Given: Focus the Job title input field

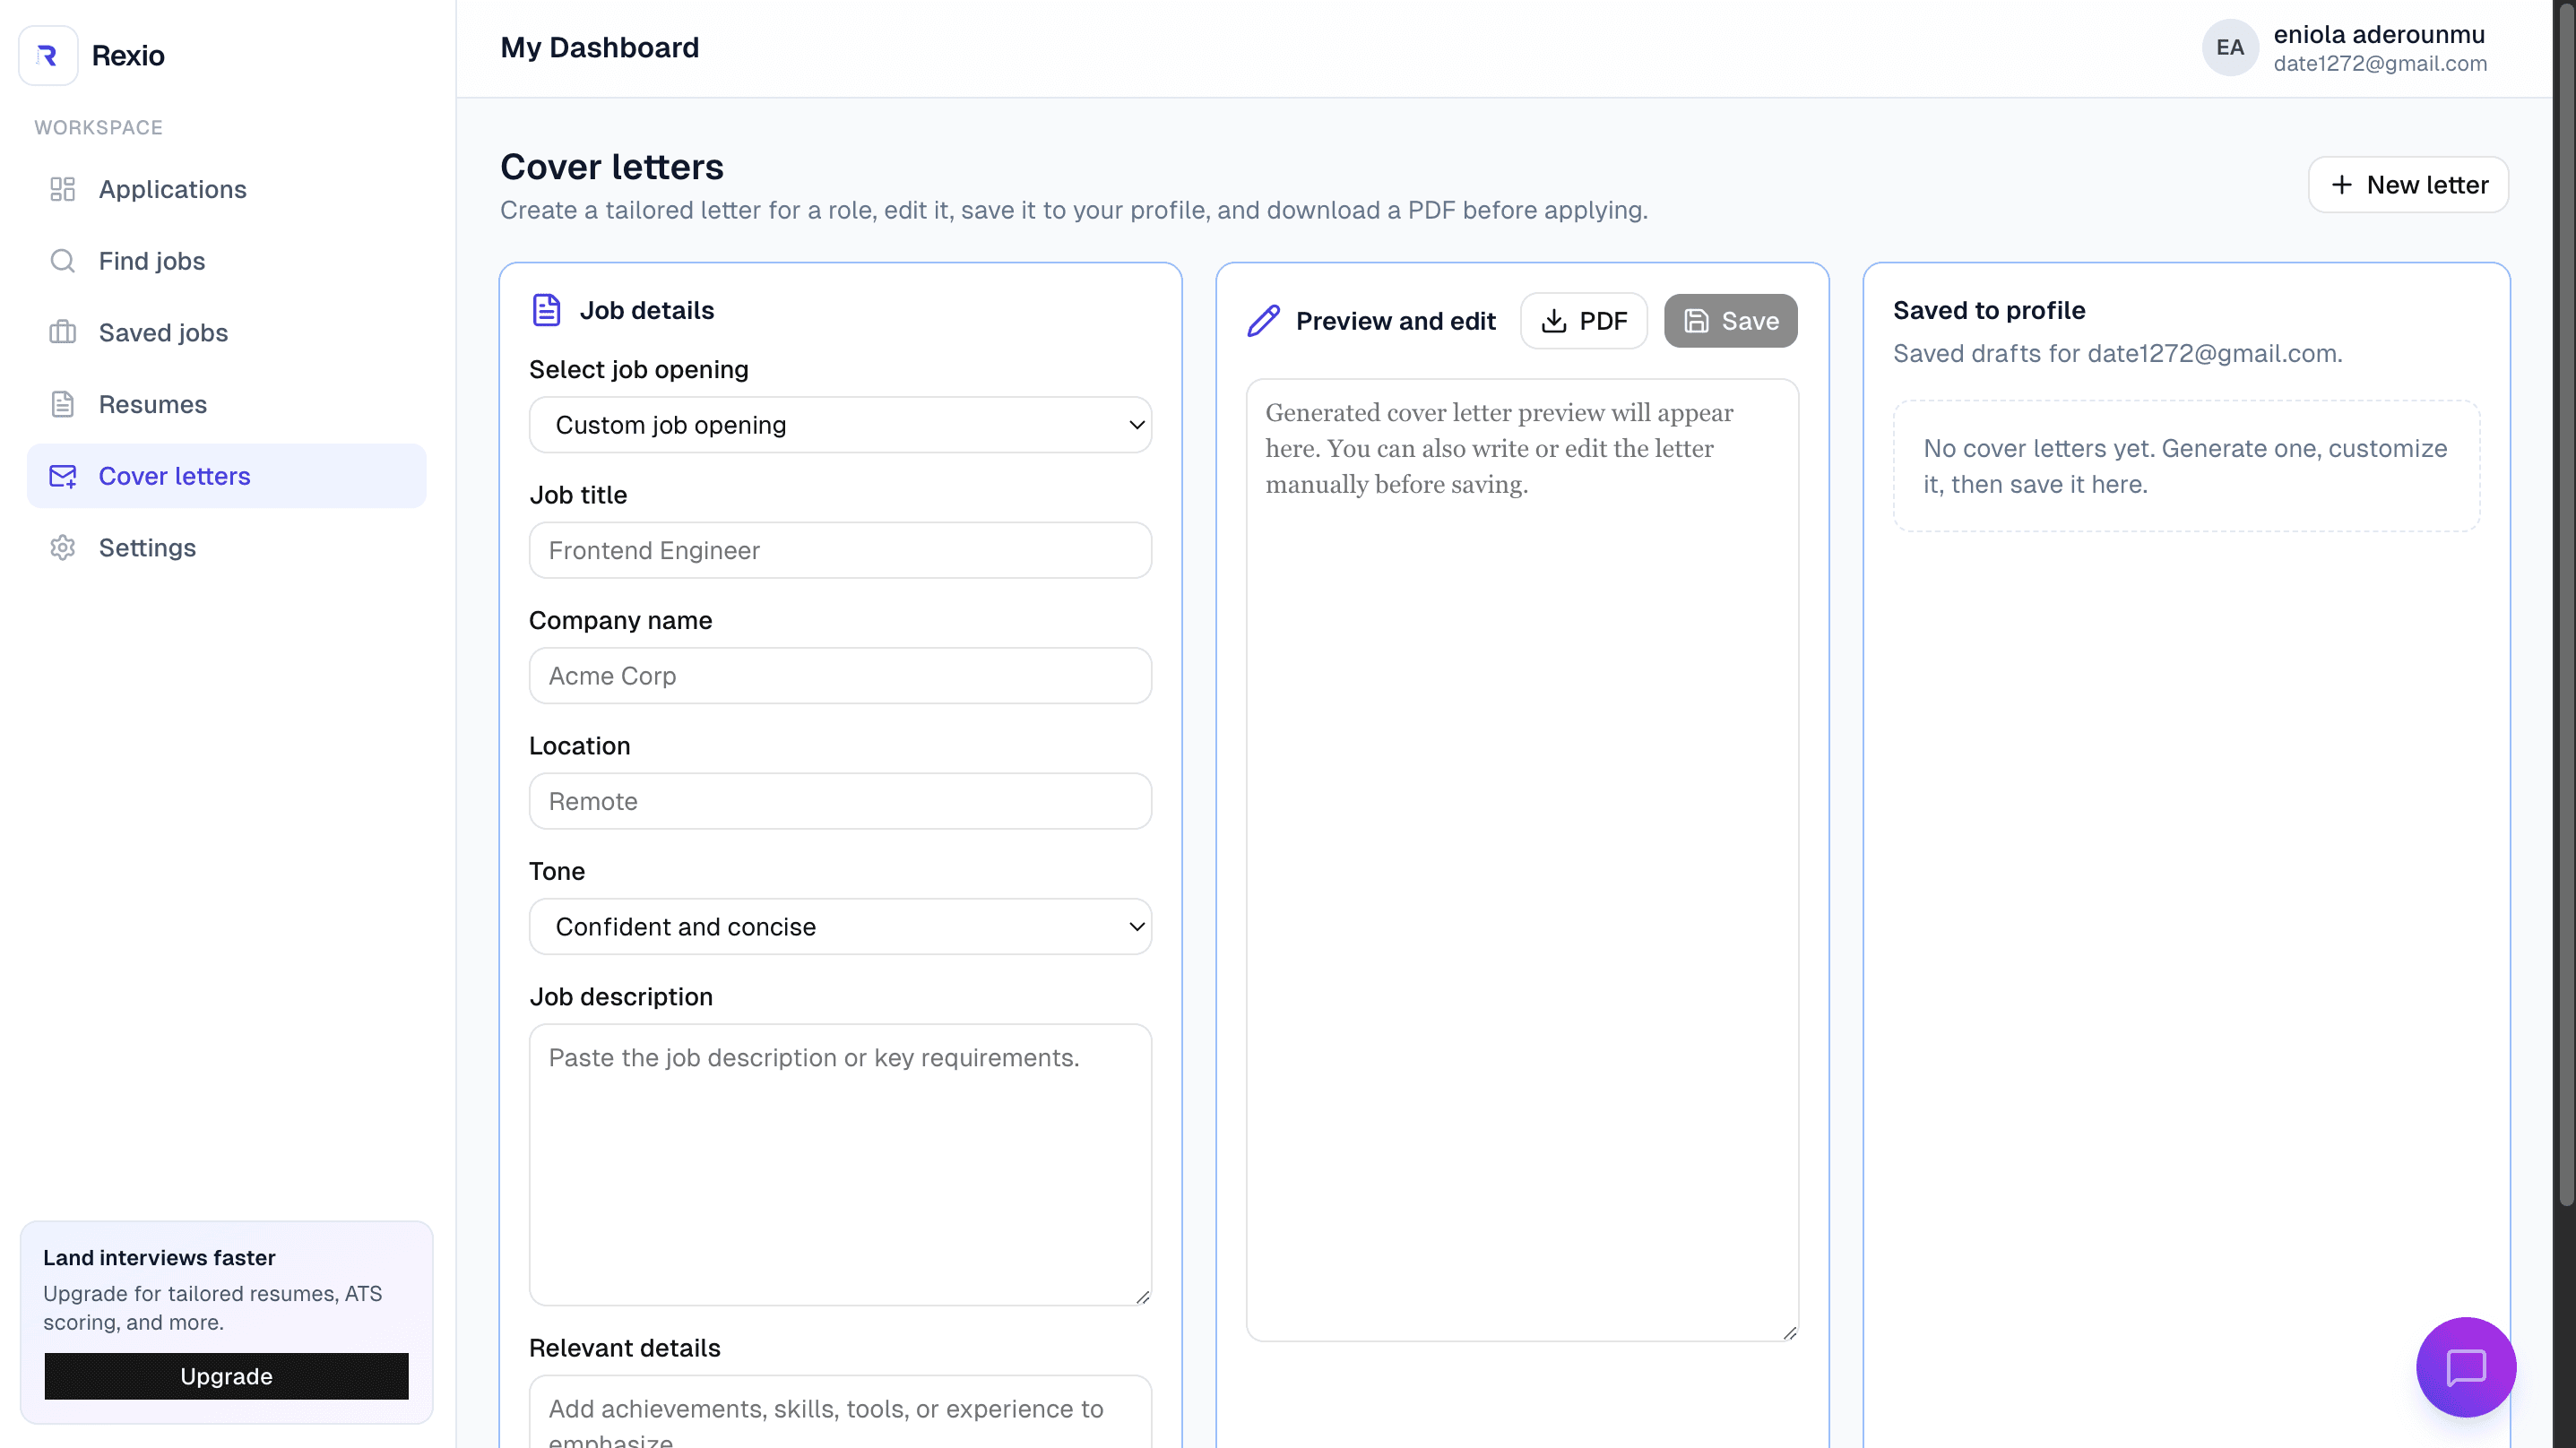Looking at the screenshot, I should (x=840, y=550).
